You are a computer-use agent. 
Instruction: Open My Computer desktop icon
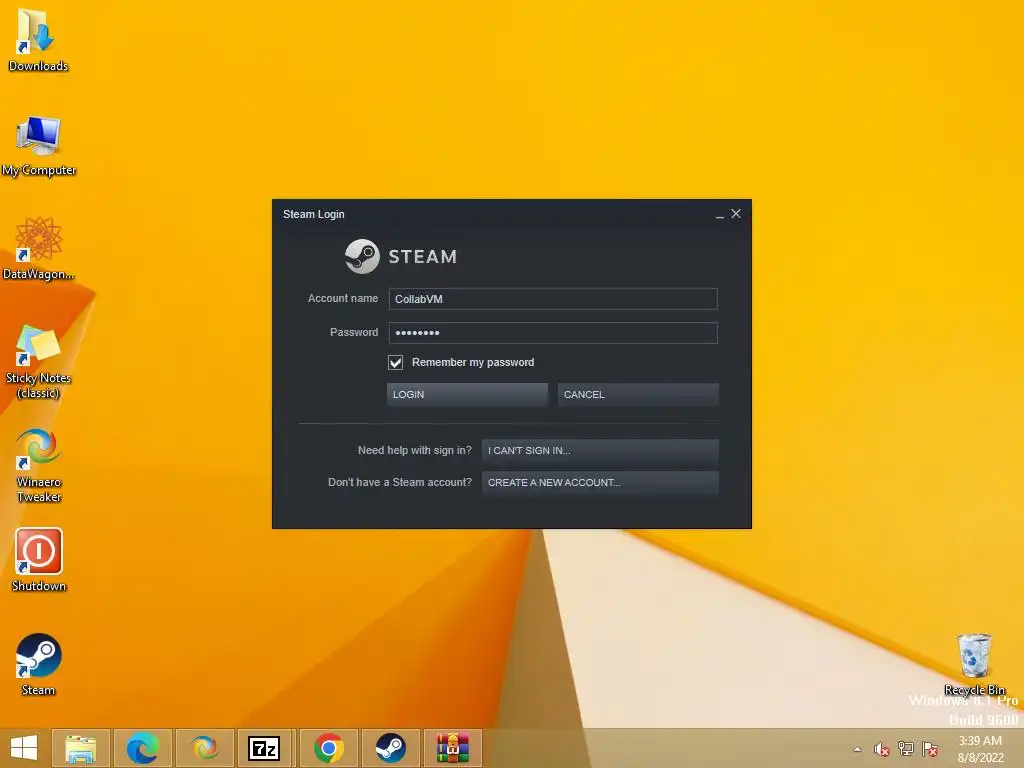click(39, 145)
